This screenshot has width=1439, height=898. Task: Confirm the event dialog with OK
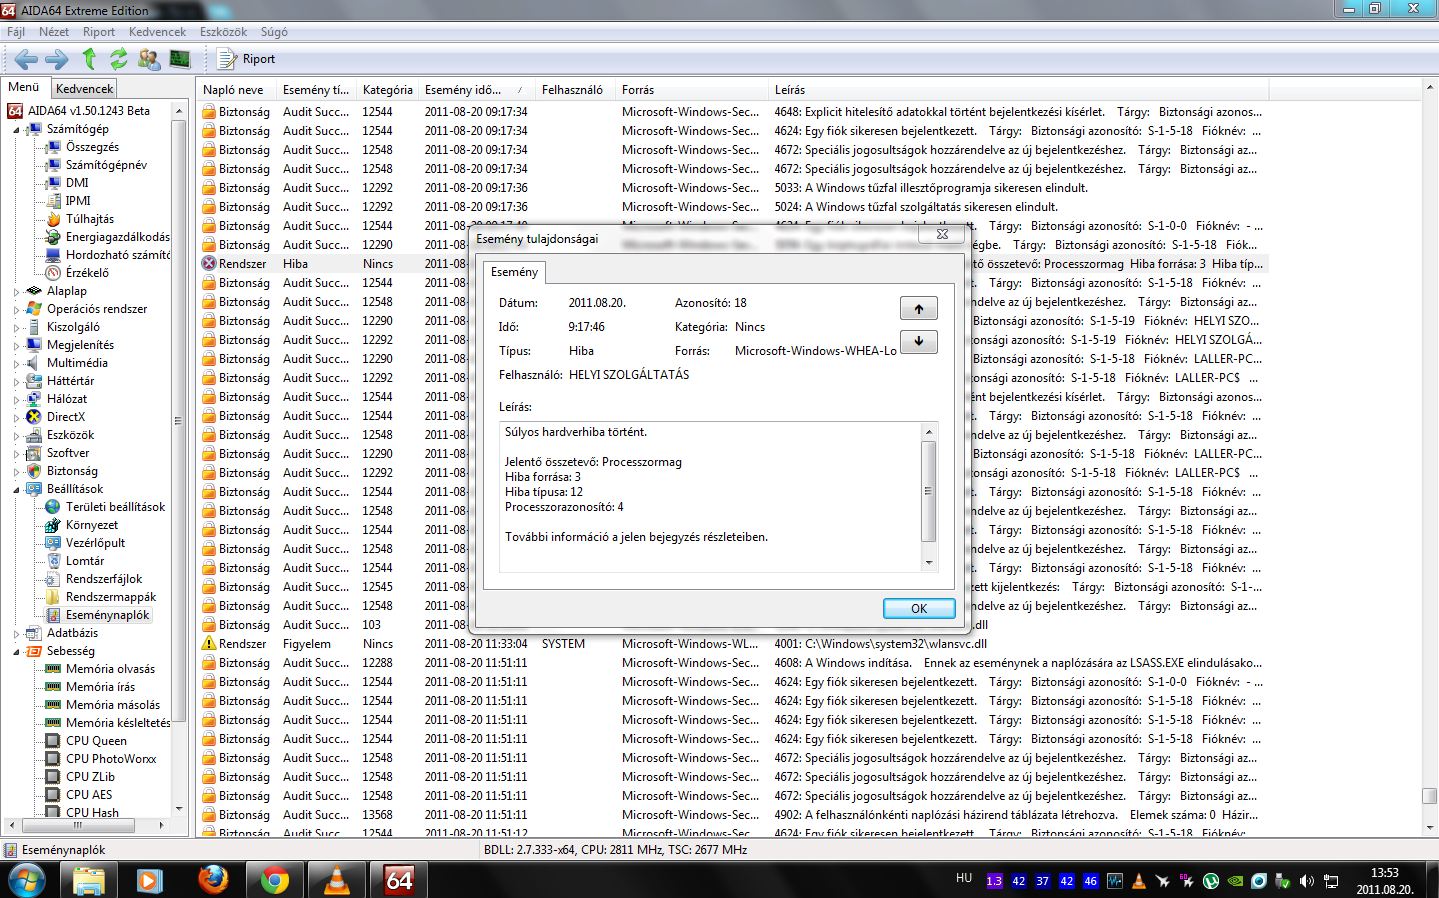919,608
